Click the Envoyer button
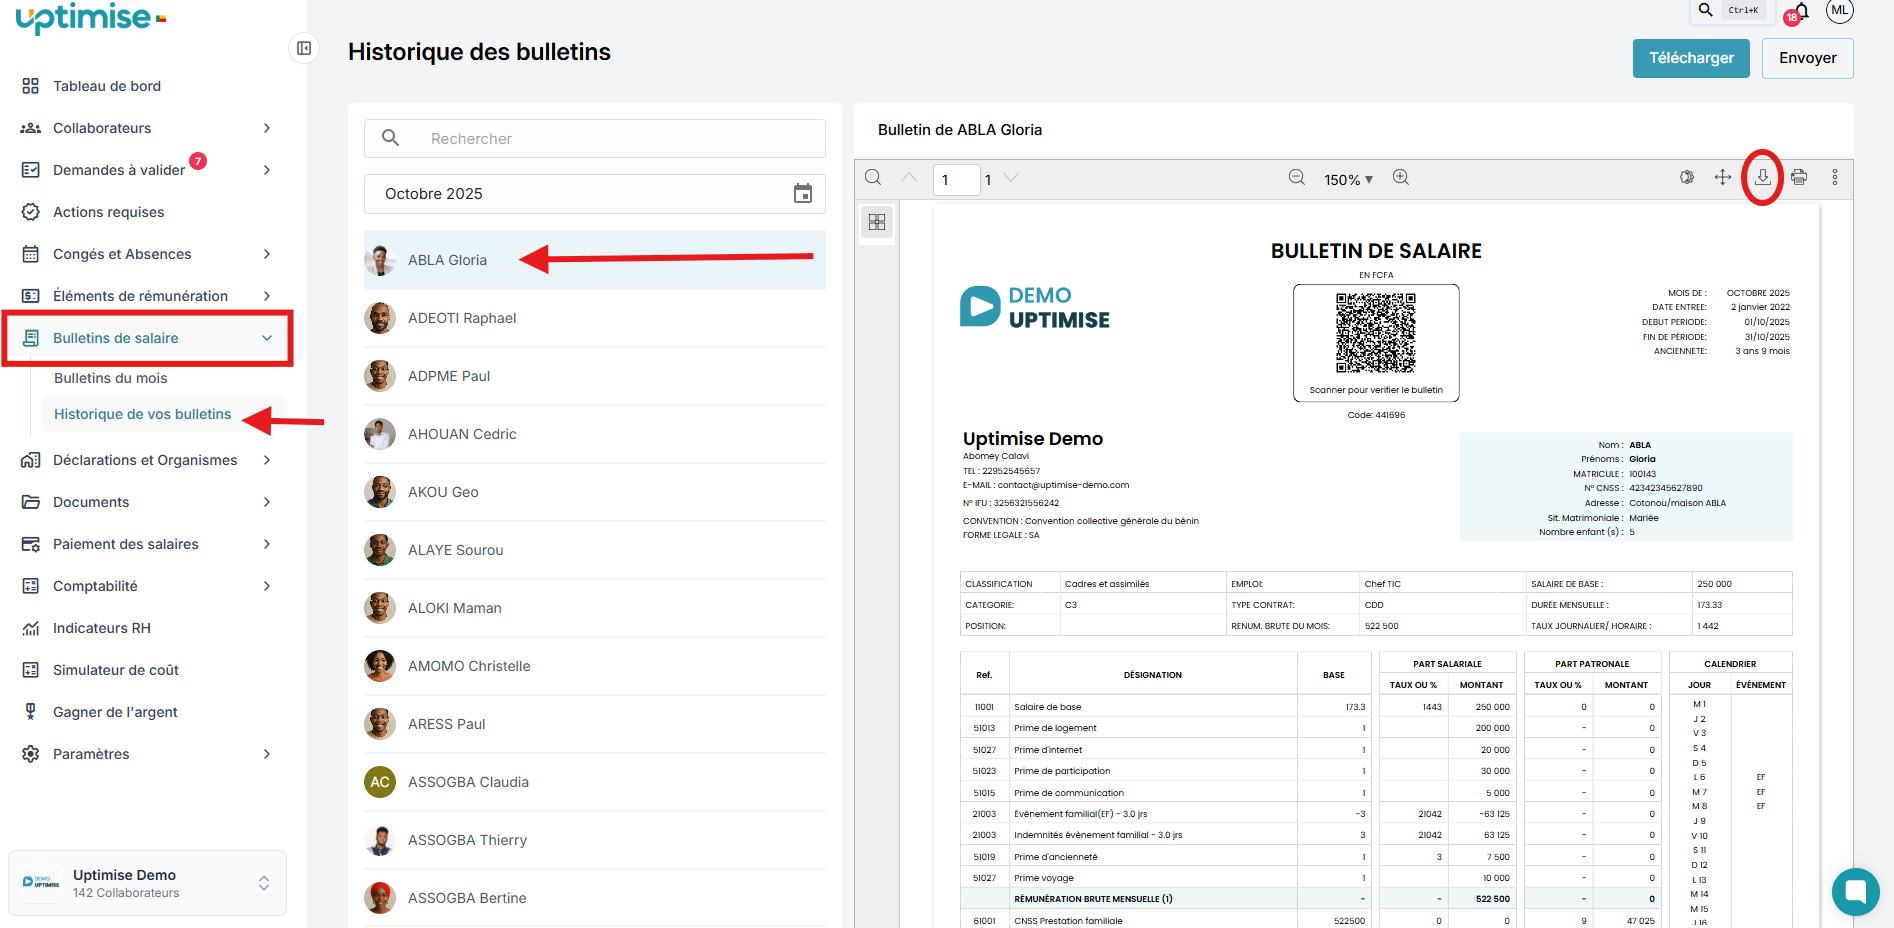This screenshot has height=928, width=1894. 1807,58
